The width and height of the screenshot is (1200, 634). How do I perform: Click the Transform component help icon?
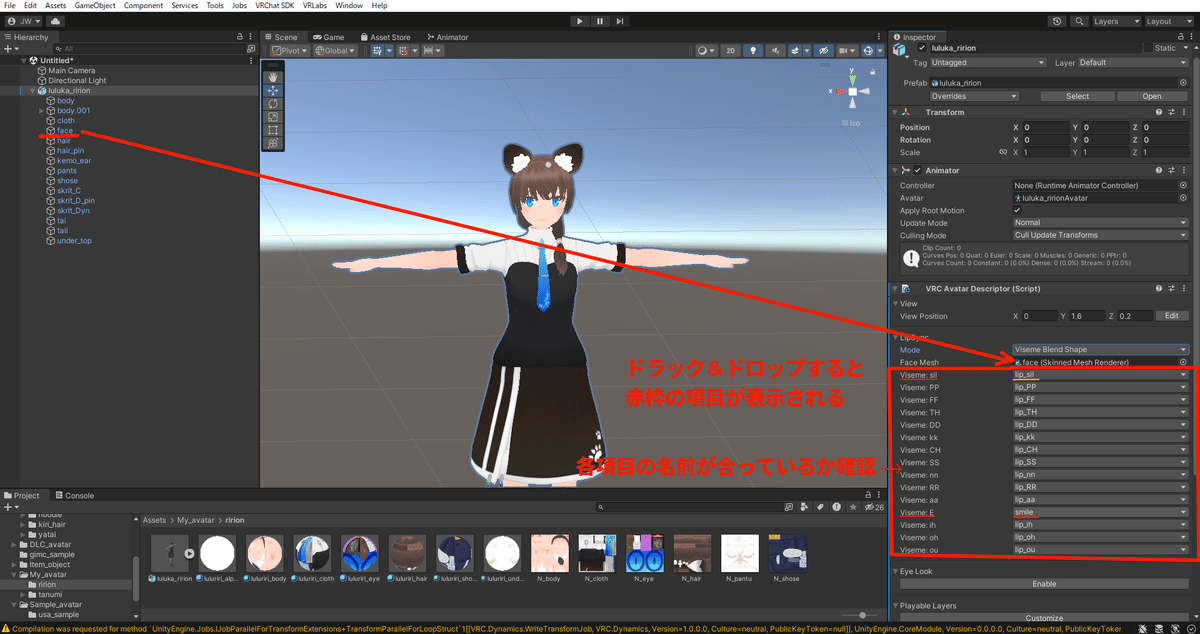tap(1158, 113)
